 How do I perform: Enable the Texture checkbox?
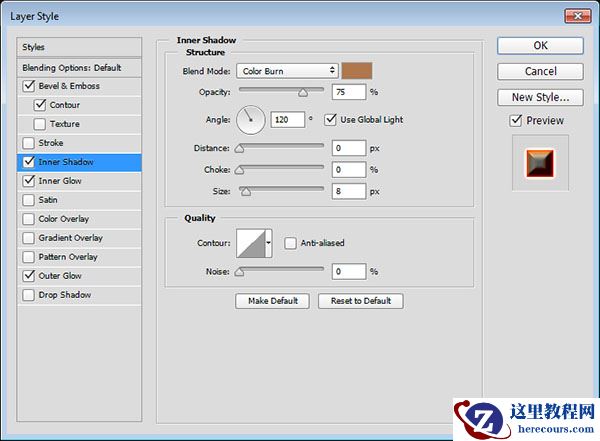click(x=40, y=124)
